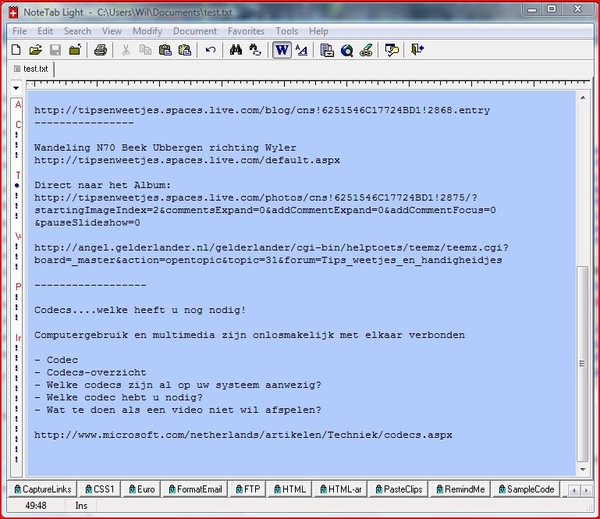Click the line '- Codecs-overzicht'
The image size is (600, 519).
point(90,372)
